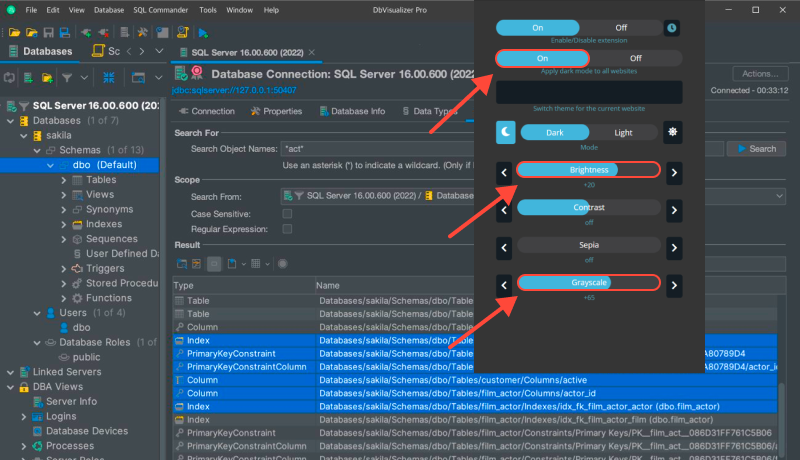The width and height of the screenshot is (800, 460).
Task: Click Grayscale decrease left arrow
Action: 504,285
